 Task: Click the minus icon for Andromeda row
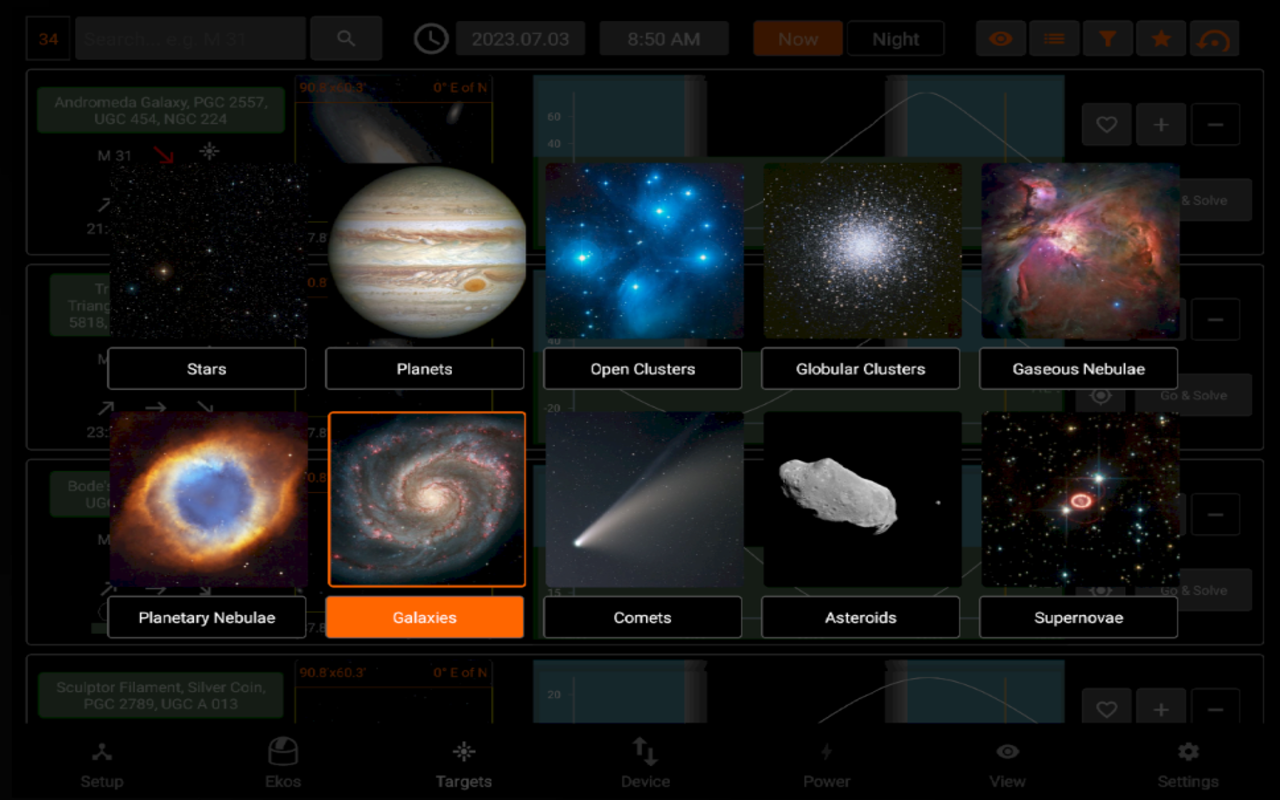[x=1215, y=125]
